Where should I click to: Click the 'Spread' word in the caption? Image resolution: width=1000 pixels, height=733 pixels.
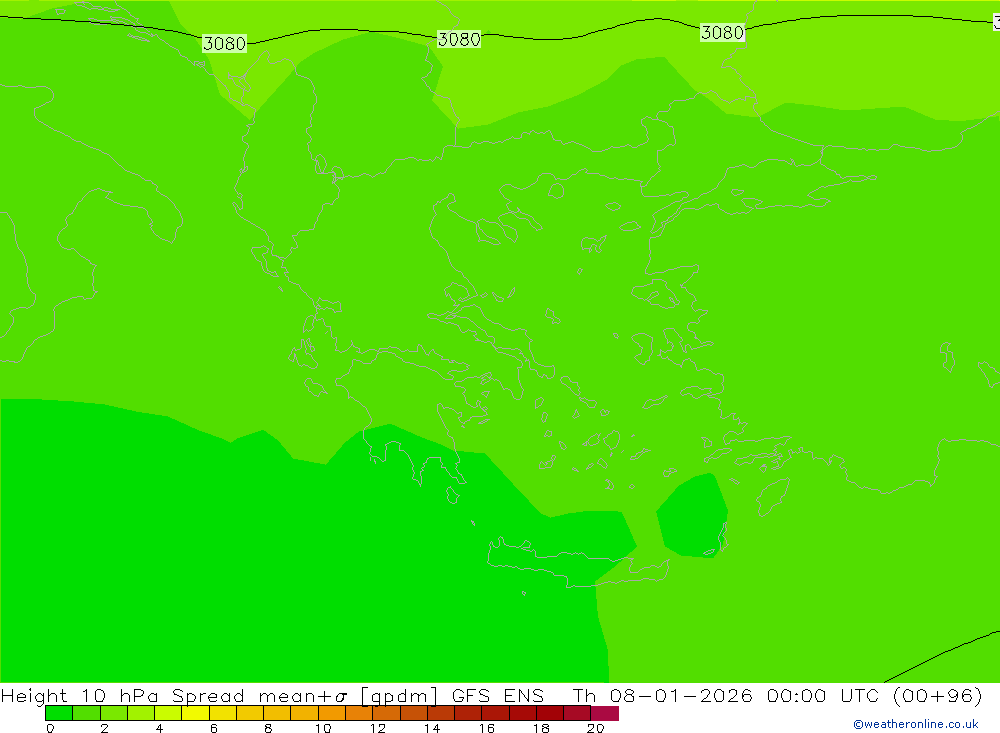208,695
